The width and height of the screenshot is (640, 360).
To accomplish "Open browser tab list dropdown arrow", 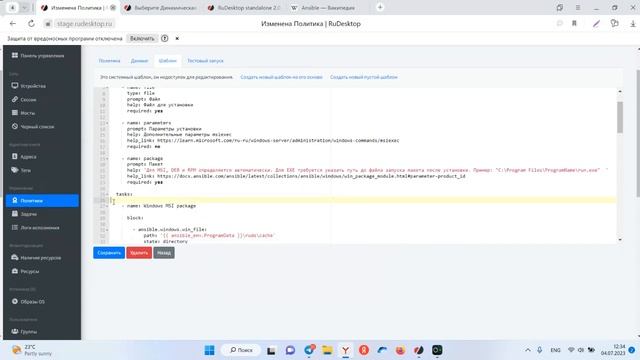I will [24, 8].
